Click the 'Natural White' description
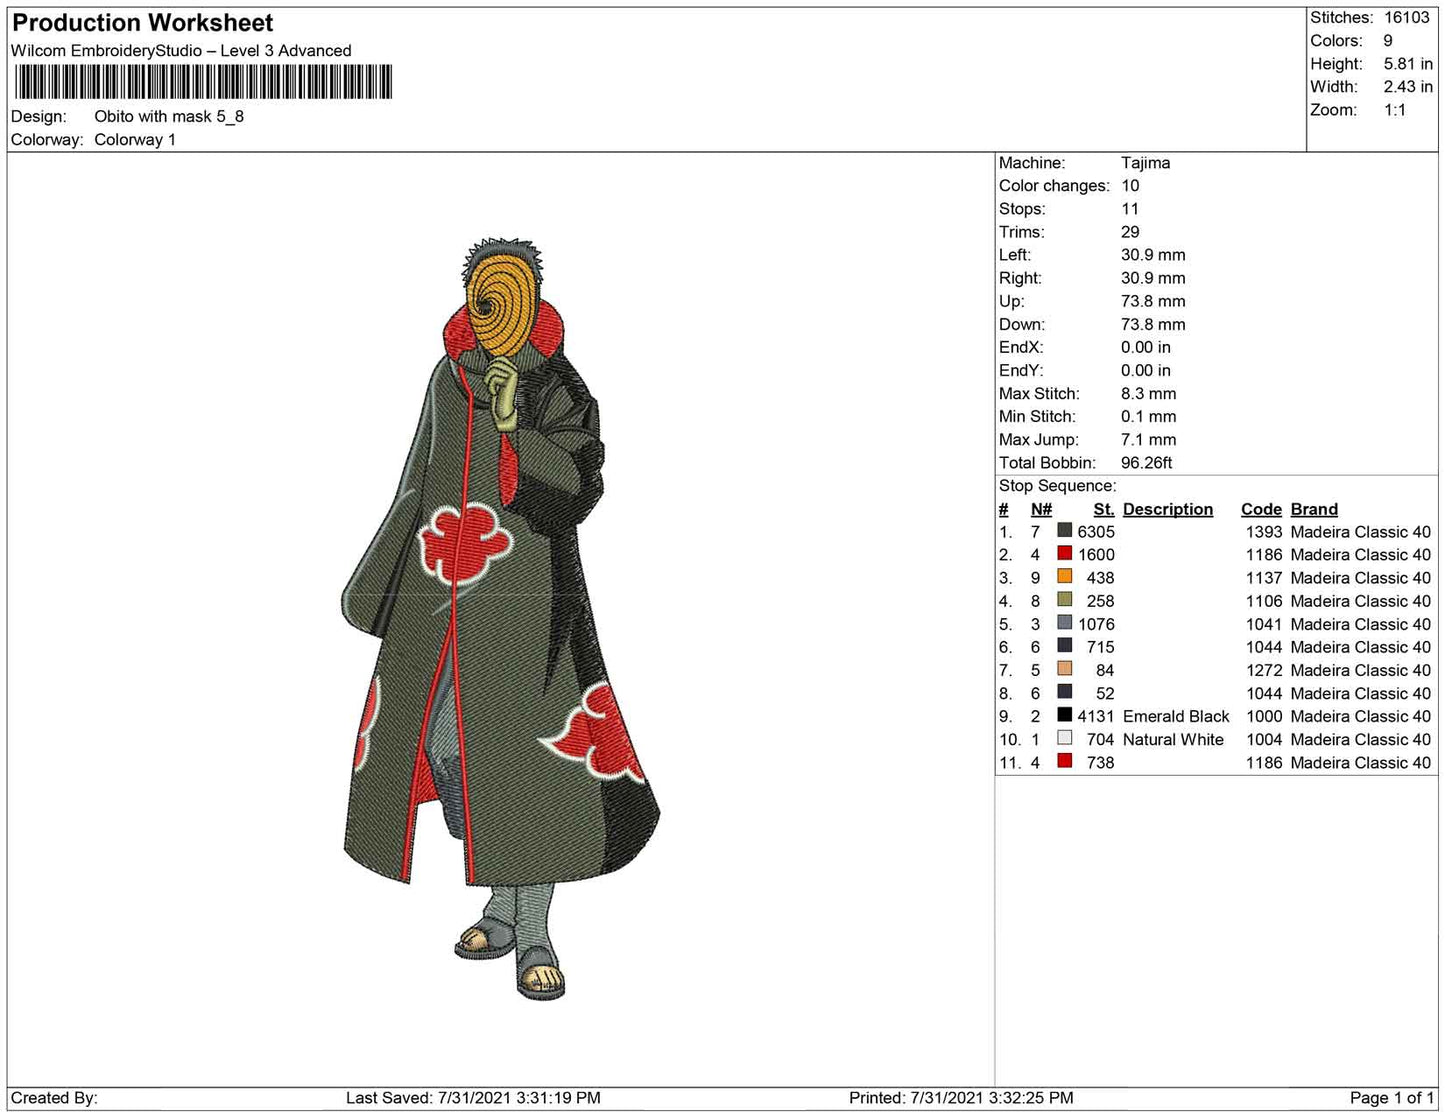The width and height of the screenshot is (1445, 1112). coord(1173,739)
